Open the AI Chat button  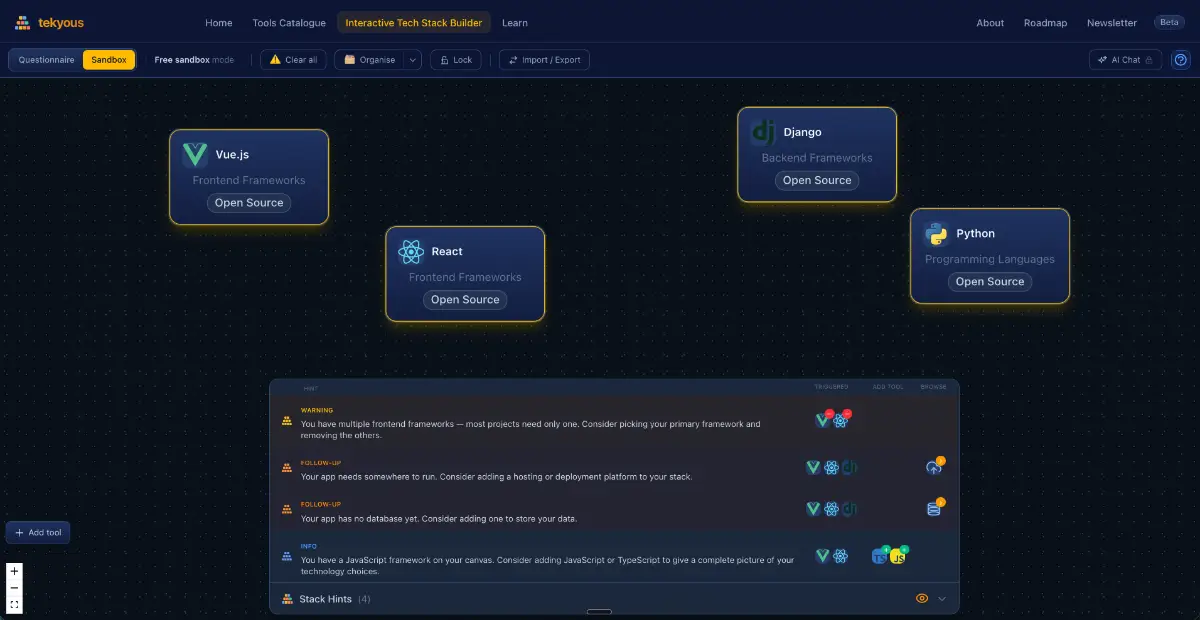click(1125, 60)
